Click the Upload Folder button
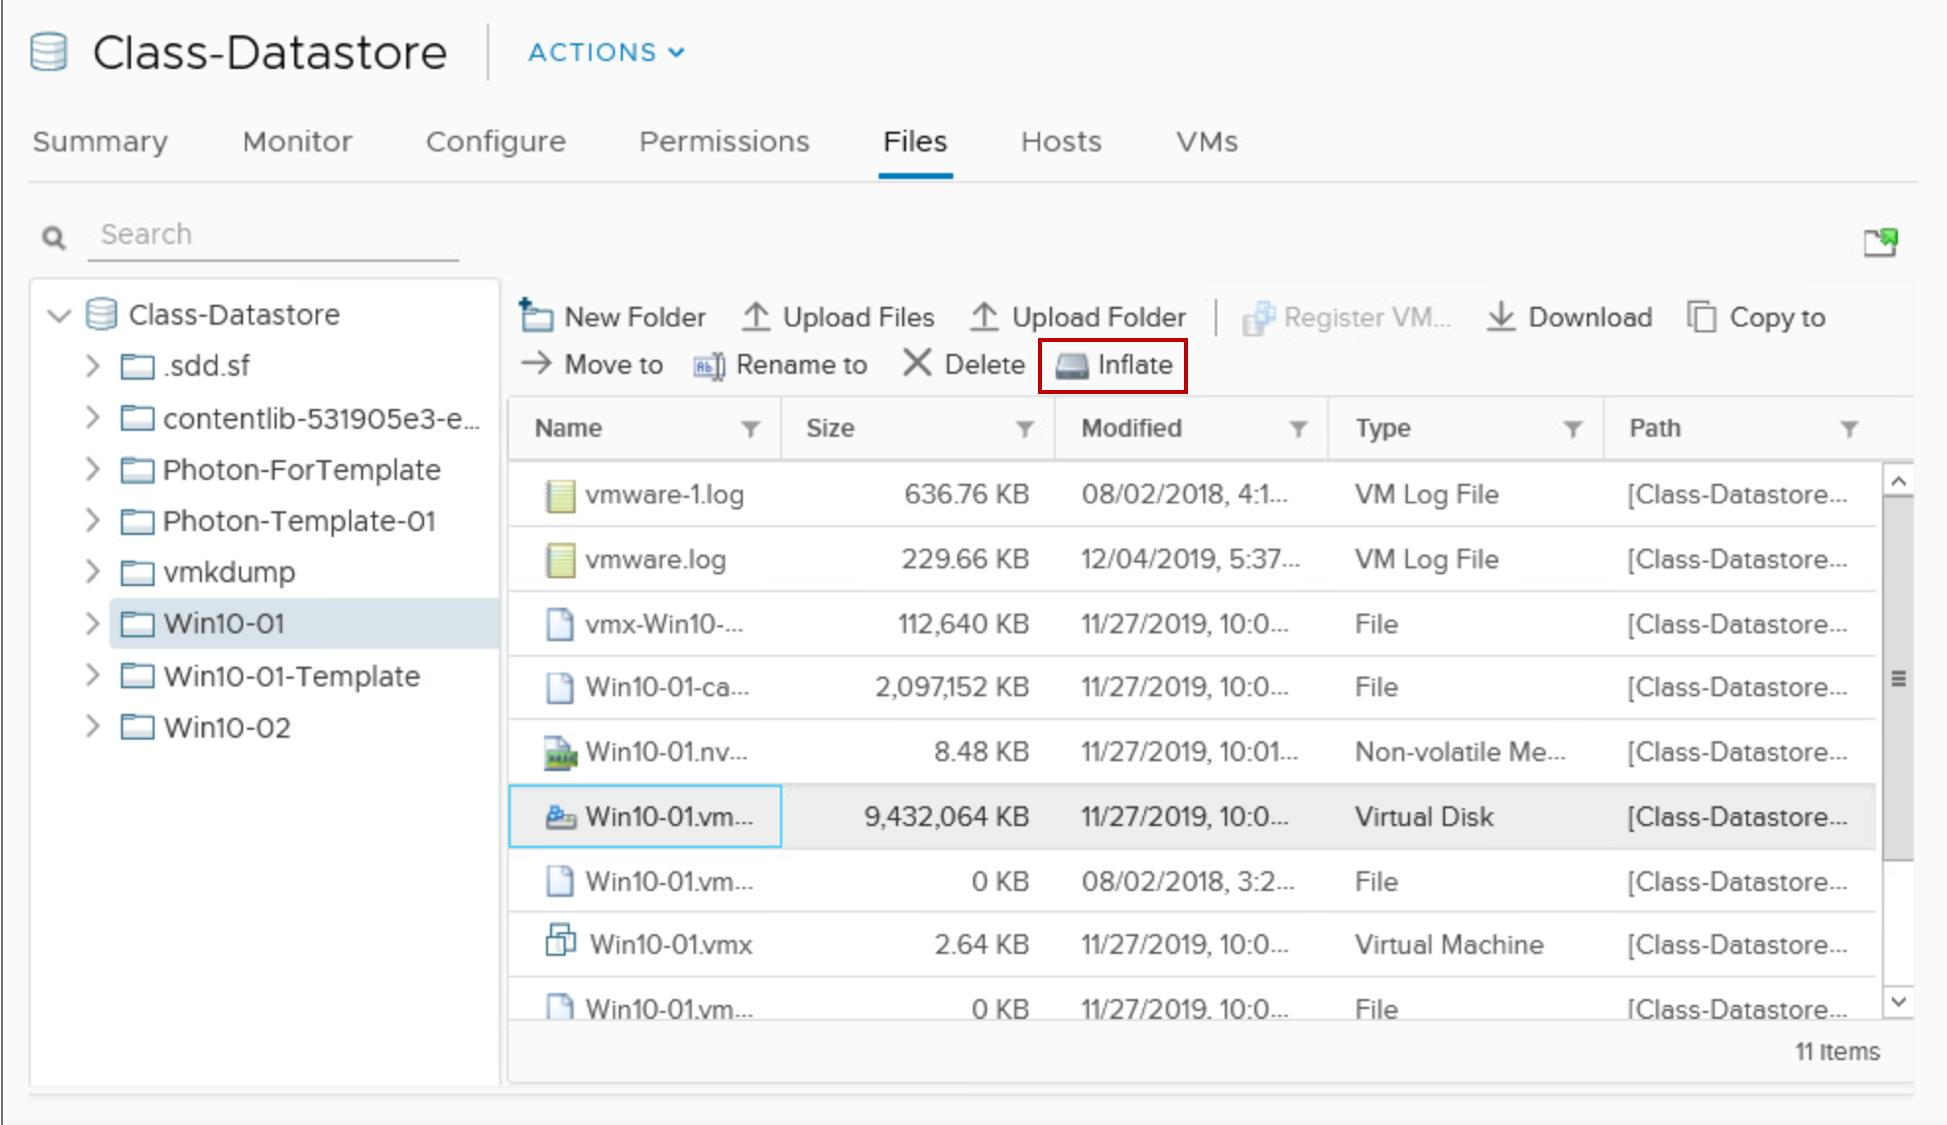The image size is (1947, 1125). coord(1078,317)
